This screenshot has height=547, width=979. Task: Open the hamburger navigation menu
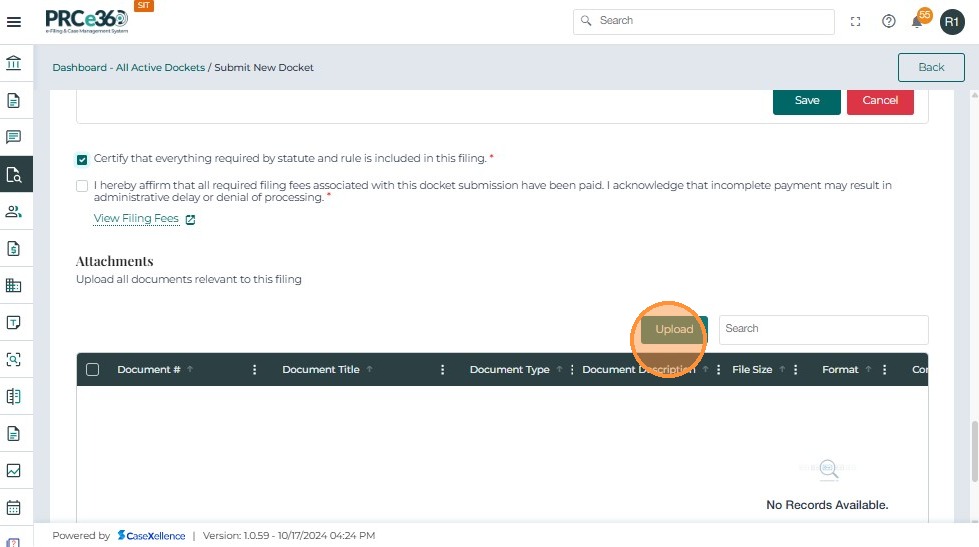click(14, 22)
